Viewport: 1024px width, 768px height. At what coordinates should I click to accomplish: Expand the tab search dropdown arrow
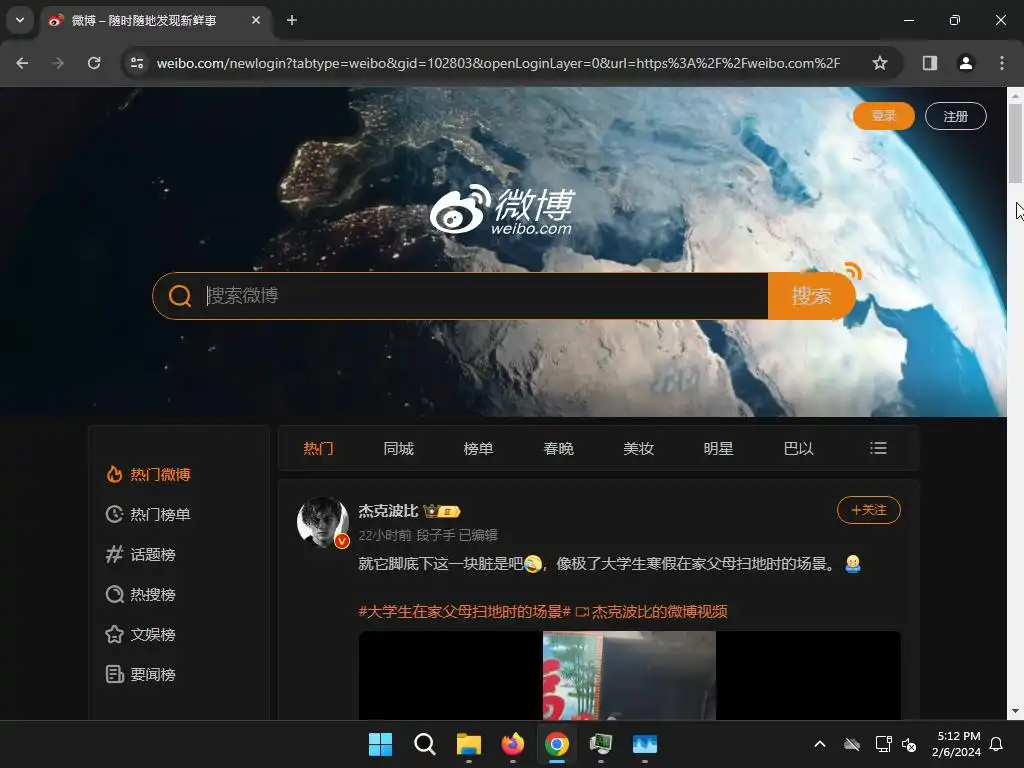coord(20,20)
